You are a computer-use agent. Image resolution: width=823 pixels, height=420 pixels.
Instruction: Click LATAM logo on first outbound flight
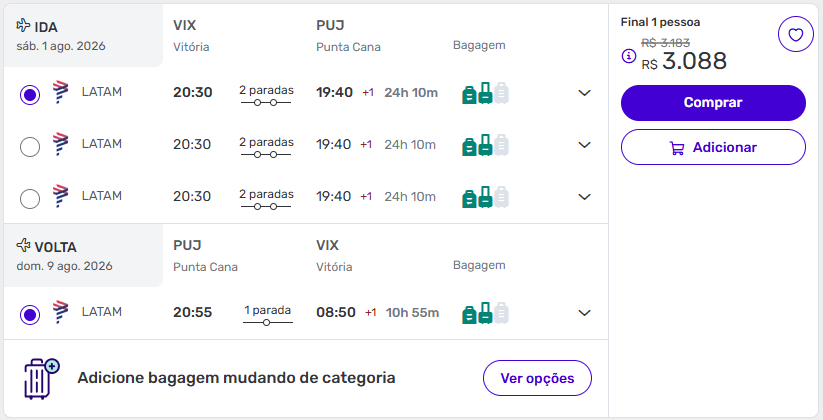pyautogui.click(x=60, y=93)
